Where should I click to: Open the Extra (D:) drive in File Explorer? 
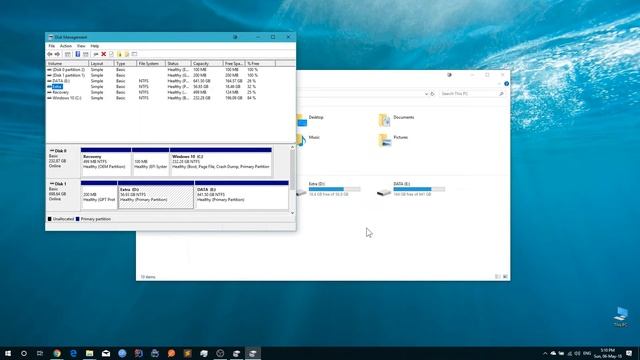(329, 189)
